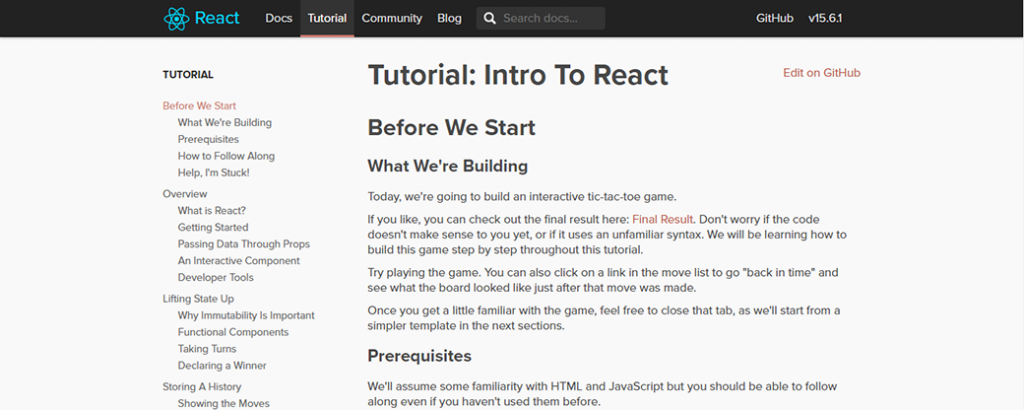
Task: Click the Edit on GitHub link
Action: [x=821, y=73]
